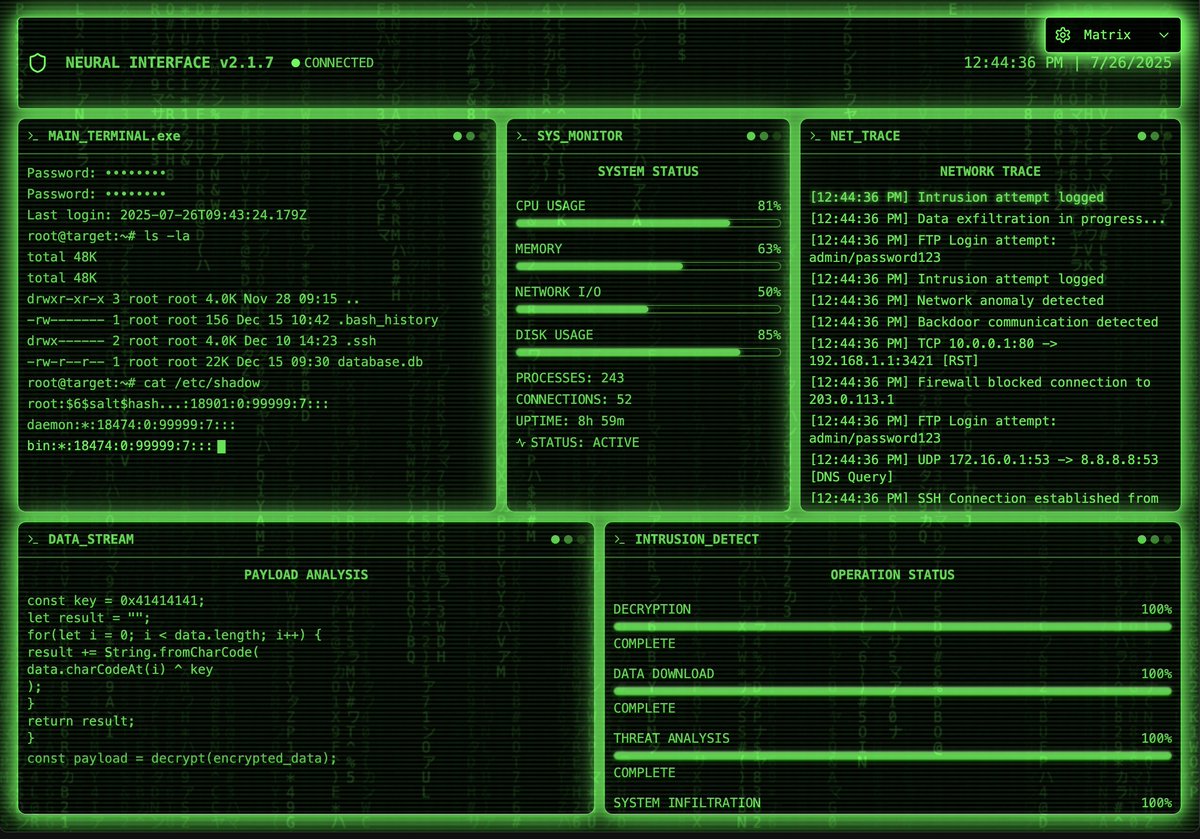Click the OPERATION STATUS heading
This screenshot has width=1200, height=839.
point(893,575)
